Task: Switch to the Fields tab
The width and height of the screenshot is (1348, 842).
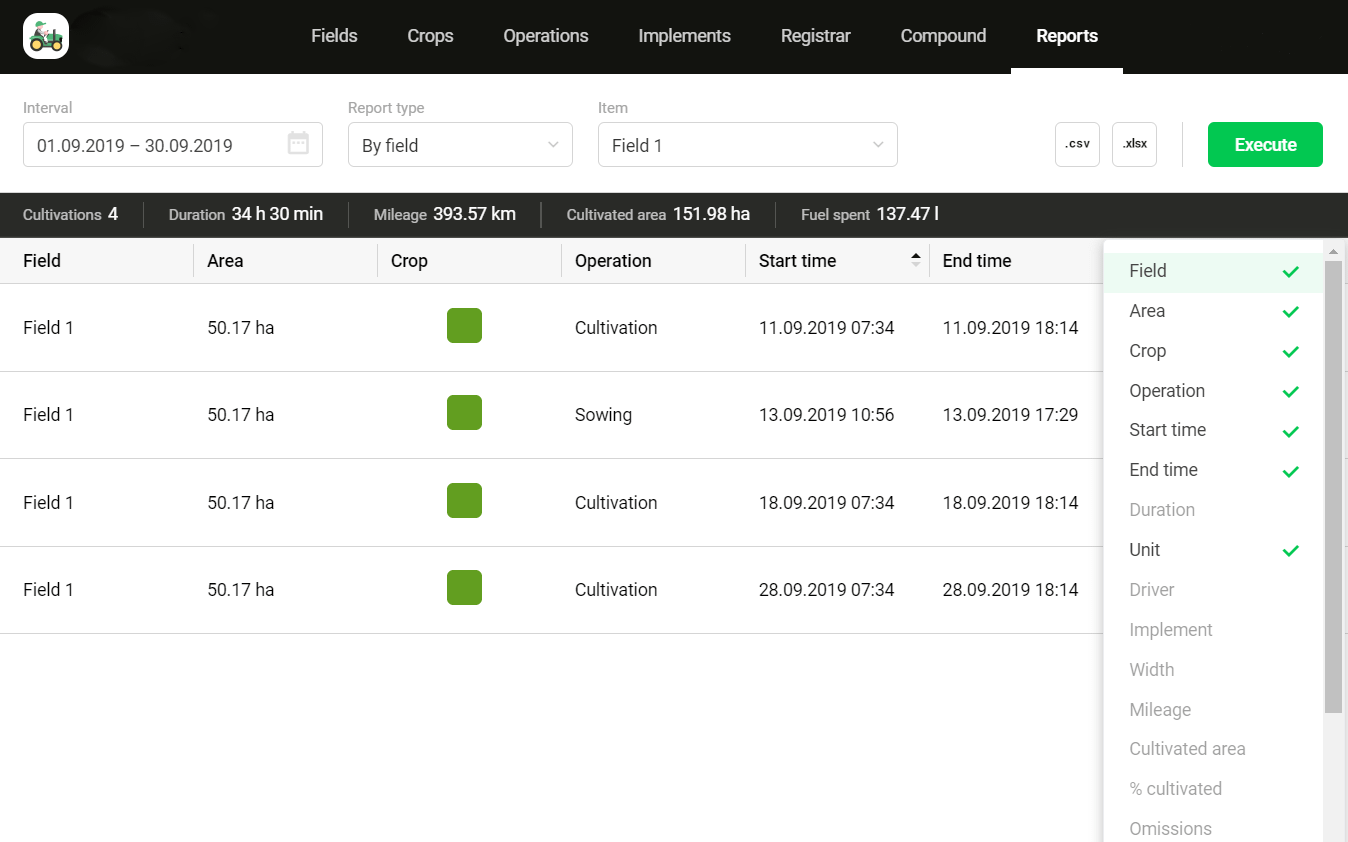Action: click(x=334, y=36)
